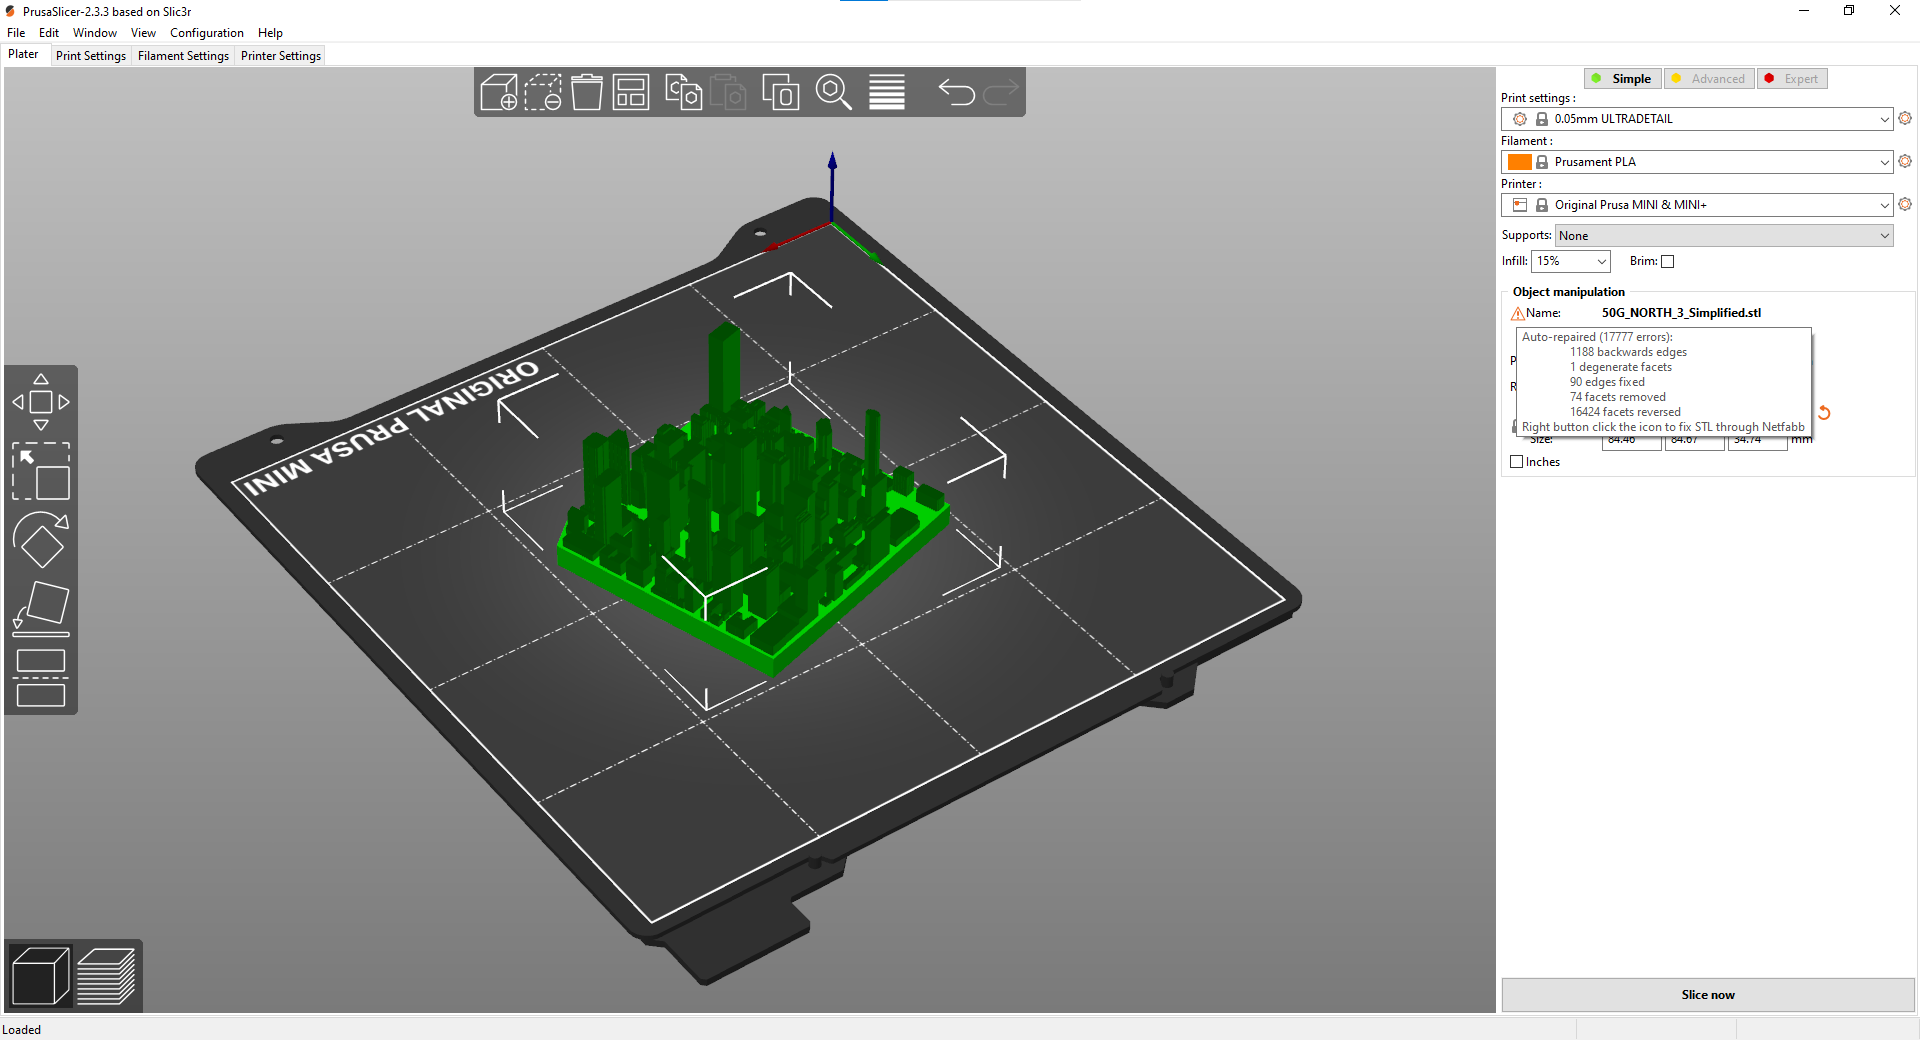Edit print settings via gear icon
The image size is (1920, 1040).
1905,118
